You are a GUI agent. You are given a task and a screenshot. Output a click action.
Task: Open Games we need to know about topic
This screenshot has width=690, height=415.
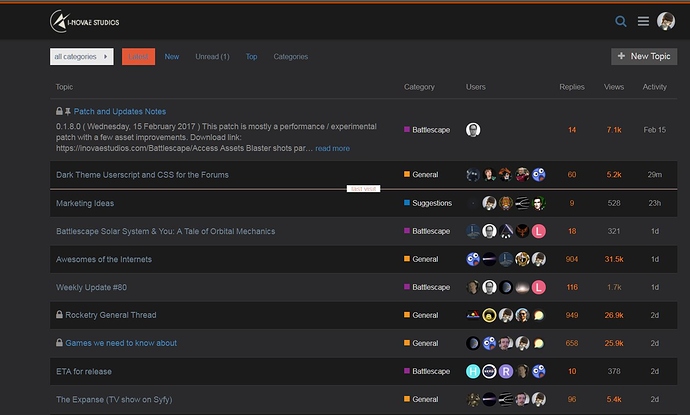point(121,343)
